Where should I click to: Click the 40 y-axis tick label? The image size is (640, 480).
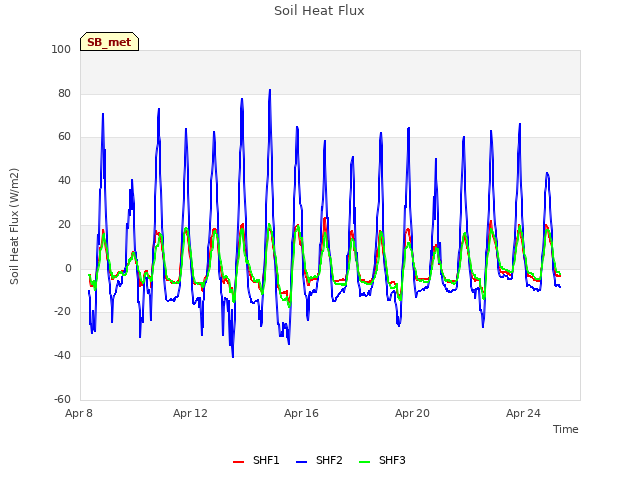pos(64,180)
